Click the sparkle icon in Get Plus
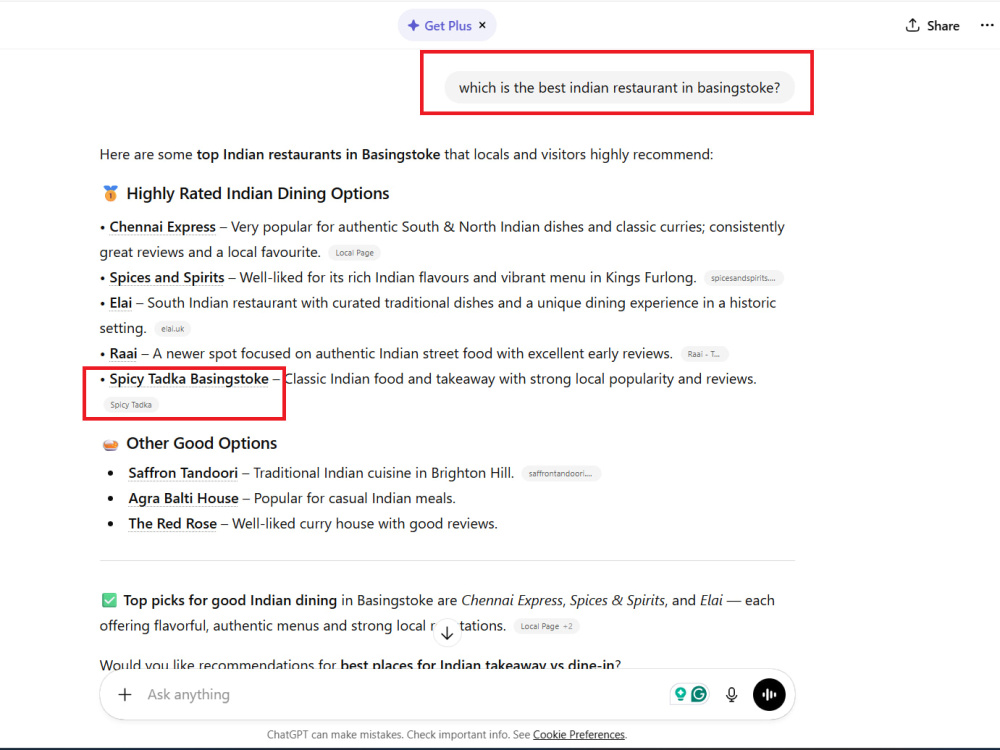The height and width of the screenshot is (750, 1000). pyautogui.click(x=413, y=26)
